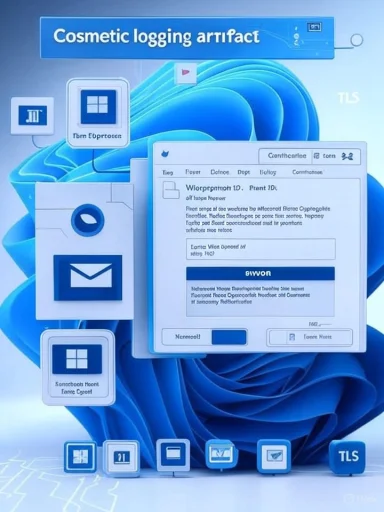Click the circle handle right of the banner
Screen dimensions: 384x512
(357, 40)
